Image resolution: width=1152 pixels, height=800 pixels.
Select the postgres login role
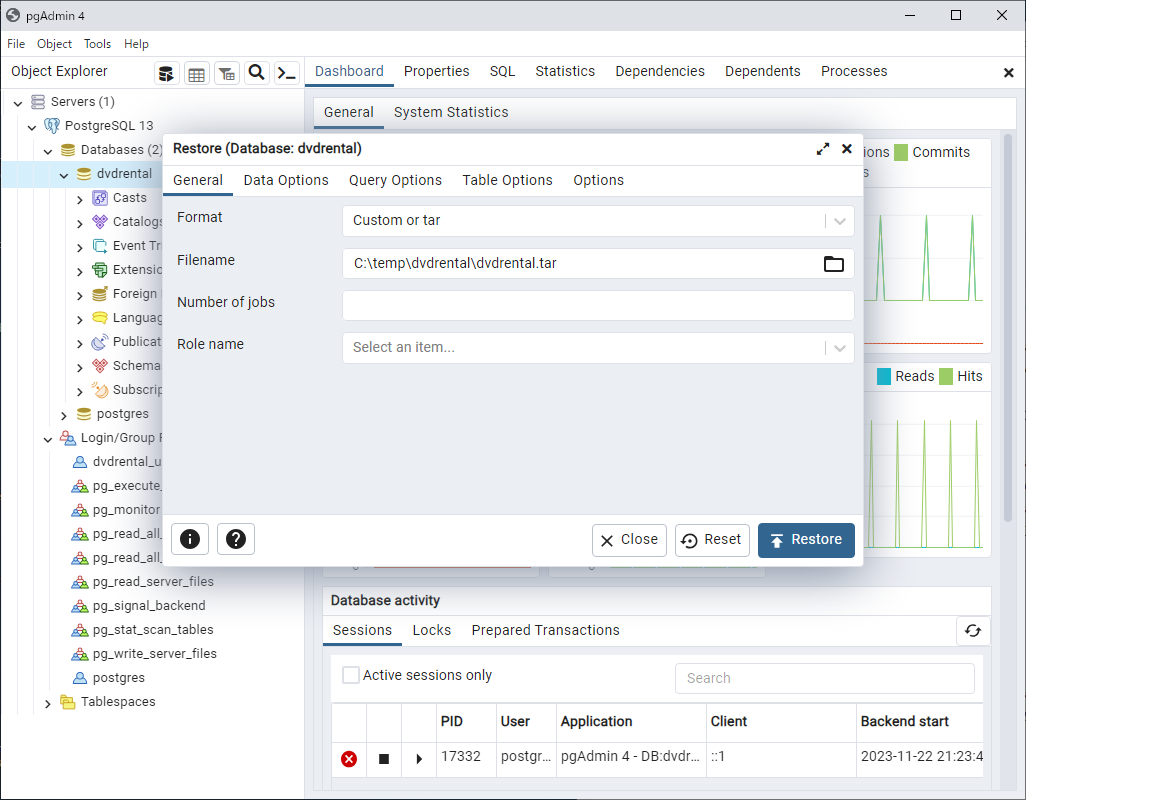click(118, 678)
